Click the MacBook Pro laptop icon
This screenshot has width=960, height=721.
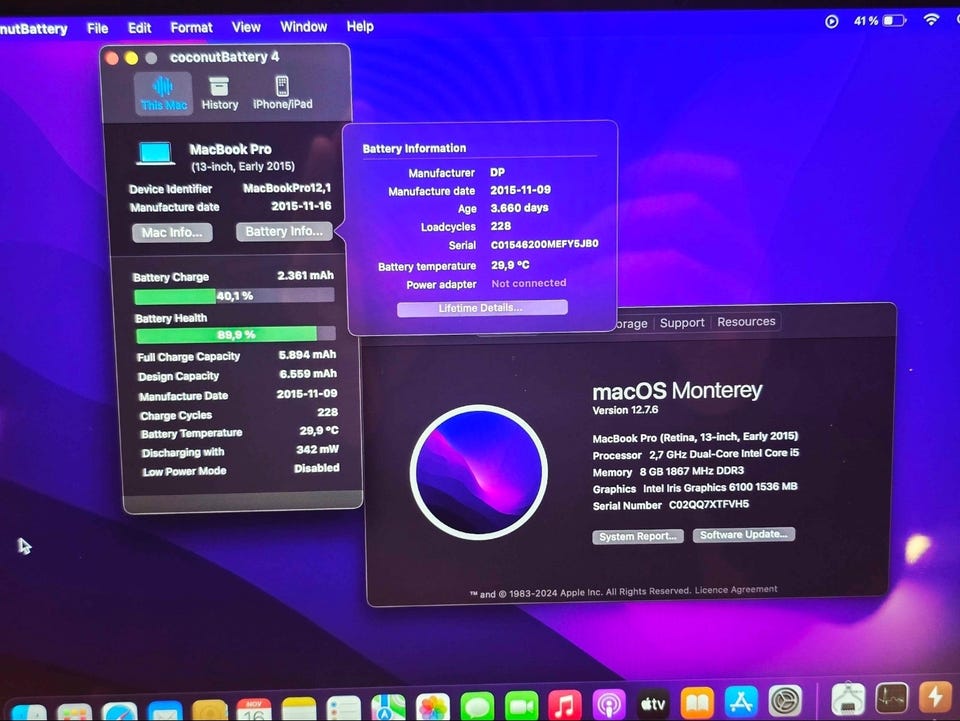pyautogui.click(x=155, y=153)
